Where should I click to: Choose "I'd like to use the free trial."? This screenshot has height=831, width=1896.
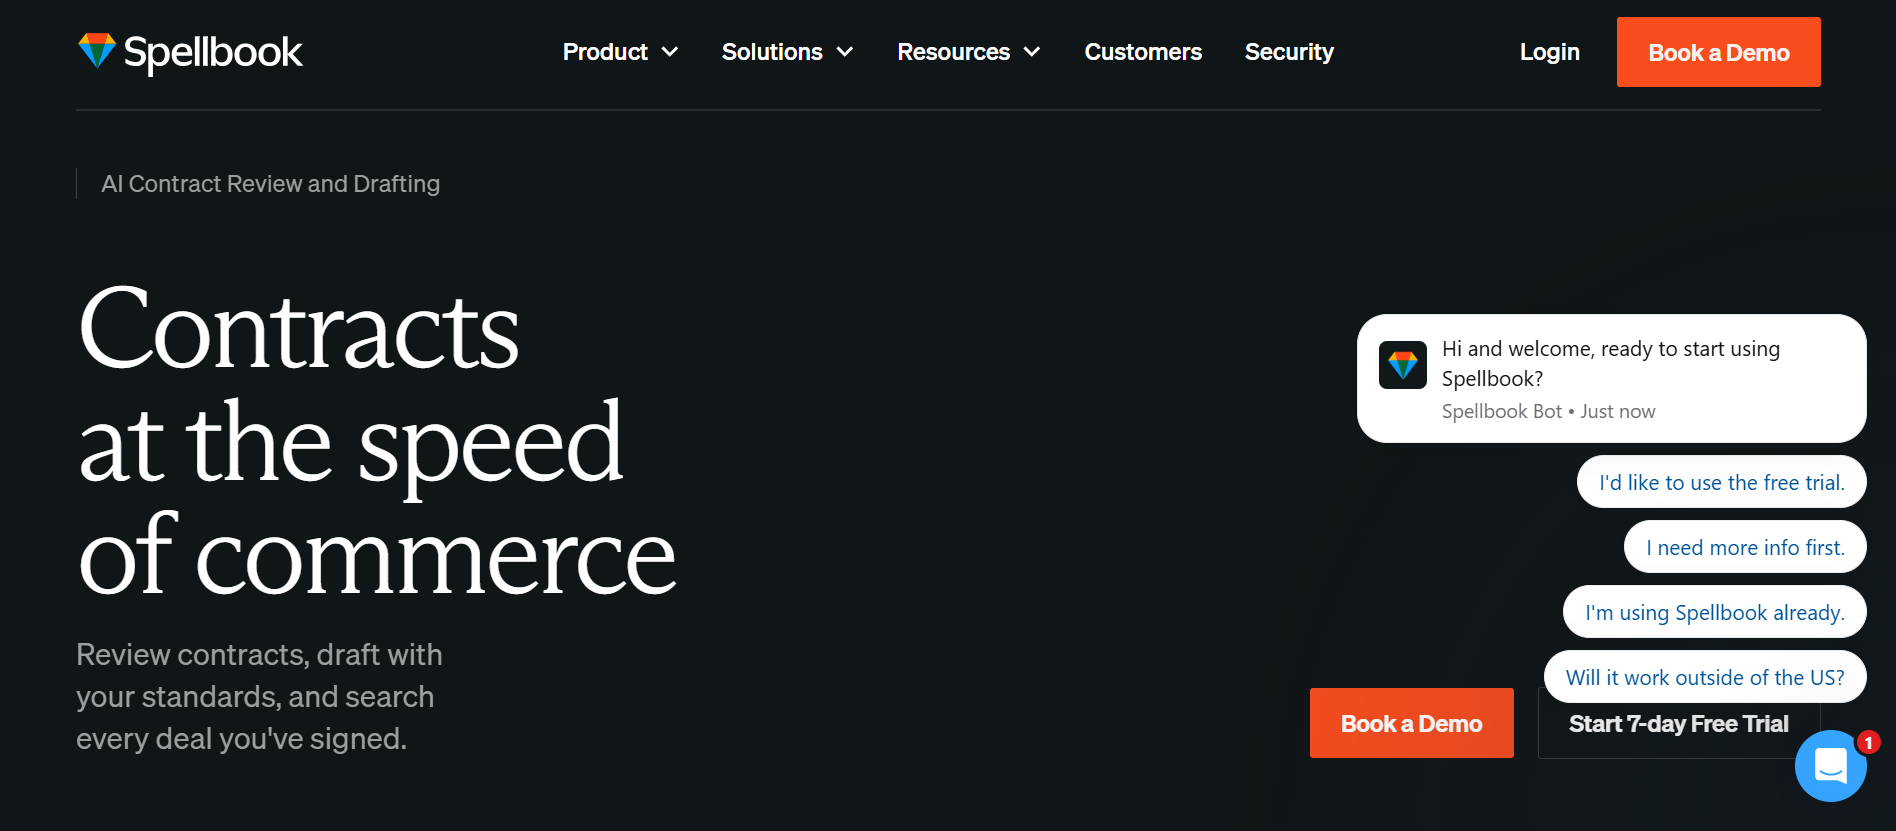pyautogui.click(x=1722, y=482)
